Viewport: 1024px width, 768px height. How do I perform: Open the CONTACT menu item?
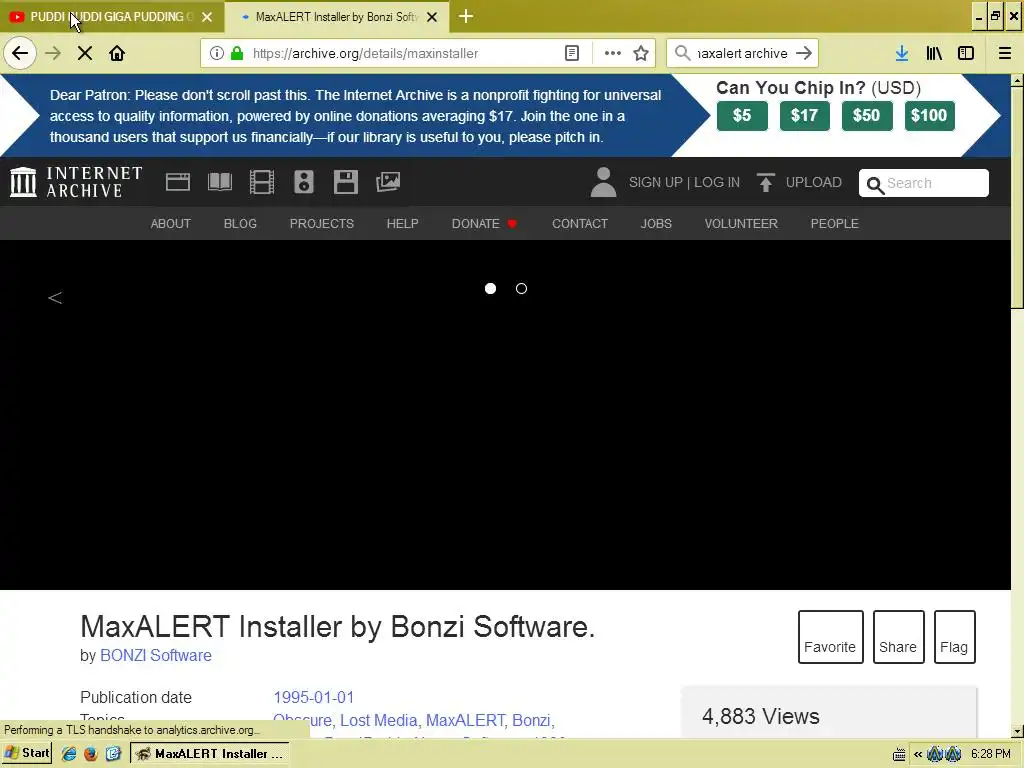tap(580, 223)
